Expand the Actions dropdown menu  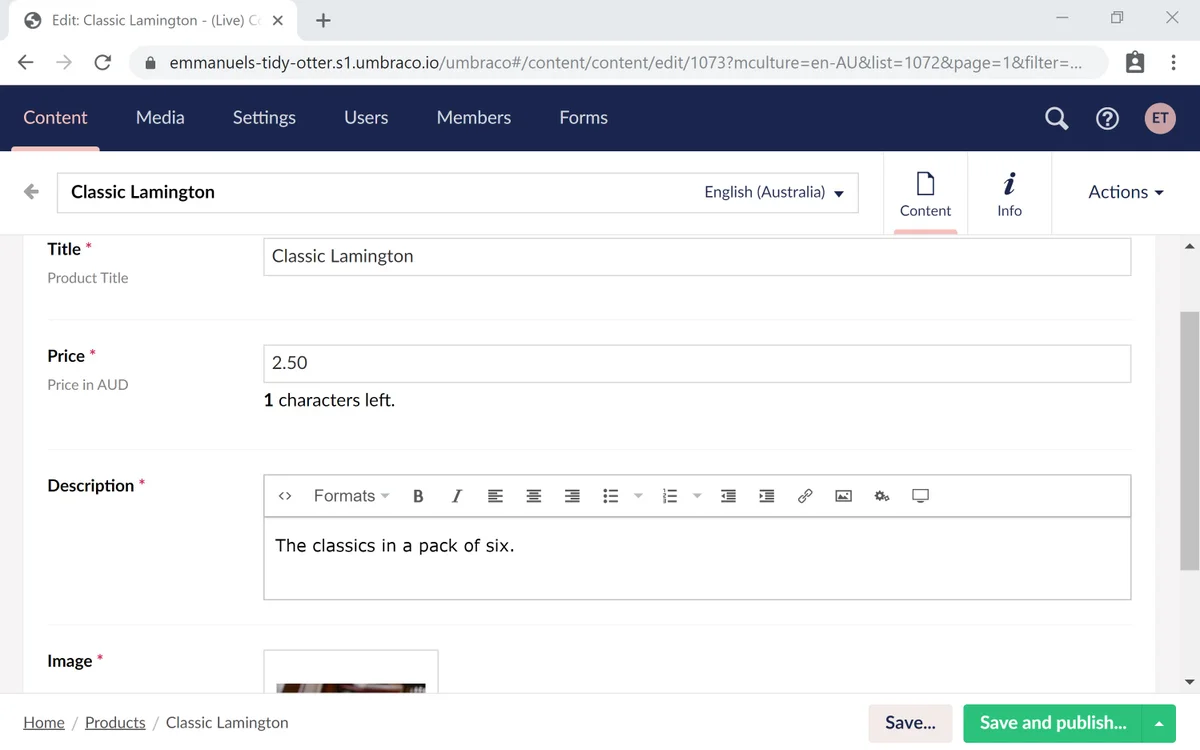[1124, 192]
